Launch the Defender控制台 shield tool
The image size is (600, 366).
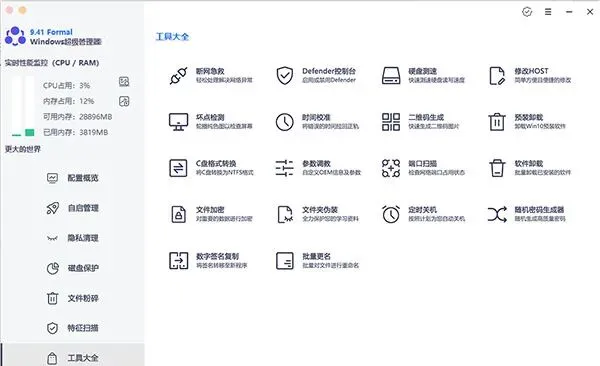pyautogui.click(x=316, y=75)
